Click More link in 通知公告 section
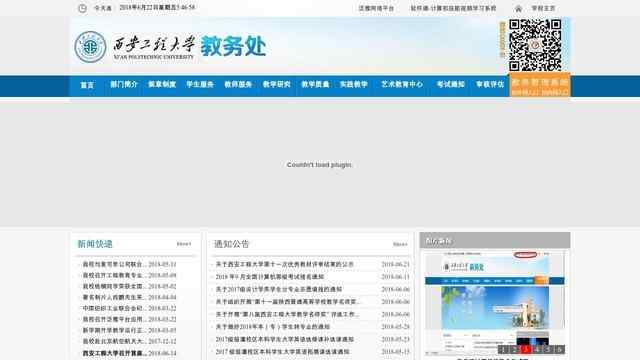This screenshot has width=640, height=360. point(400,244)
